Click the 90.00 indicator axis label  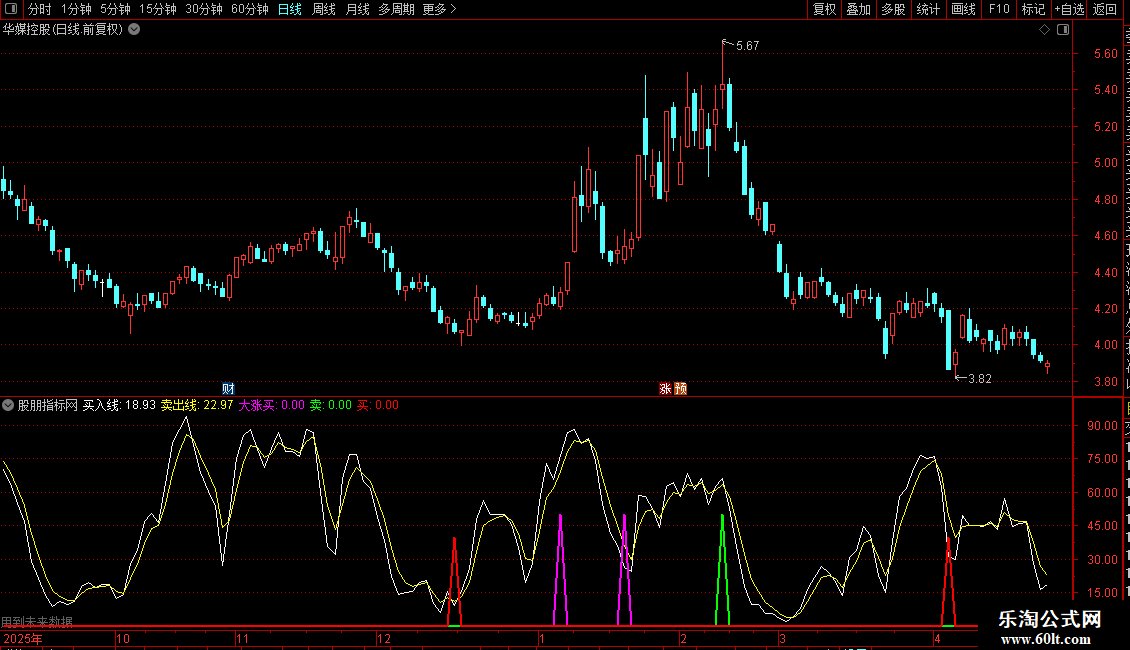point(1103,425)
